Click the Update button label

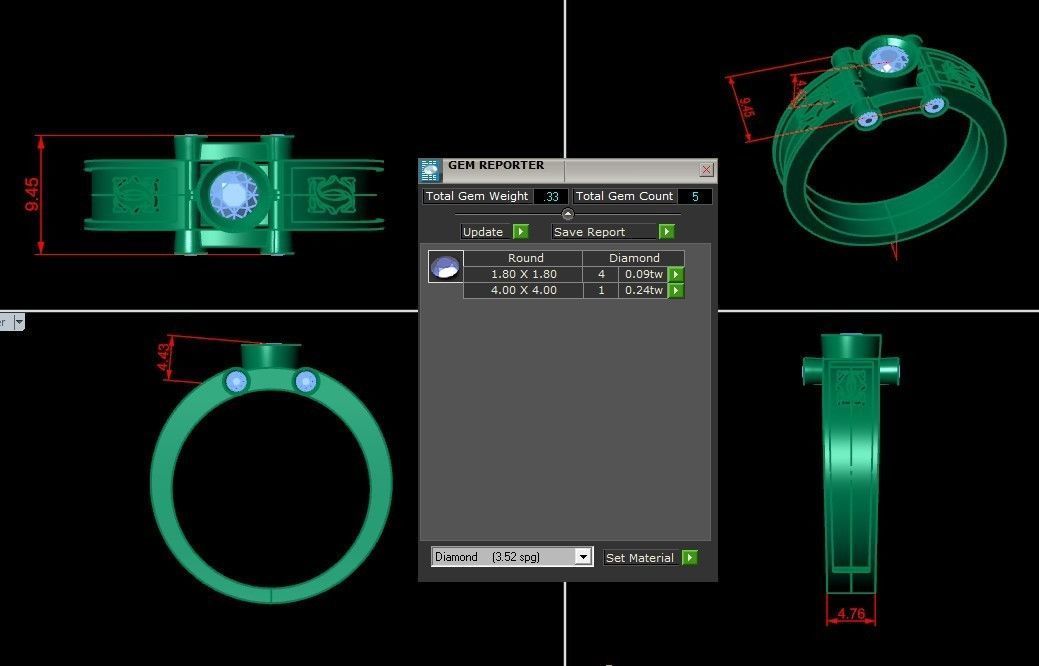coord(482,232)
